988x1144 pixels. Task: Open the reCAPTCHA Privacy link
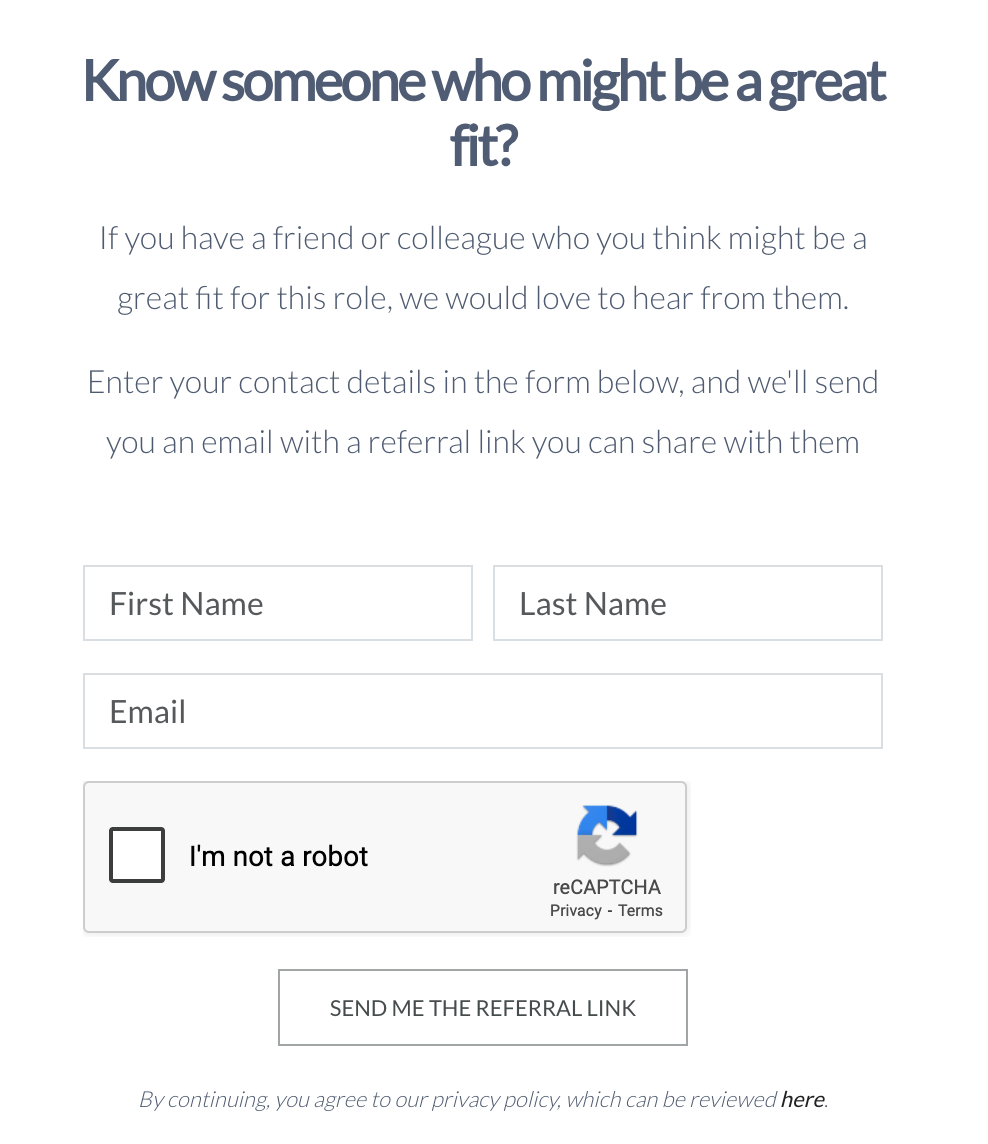pos(576,910)
